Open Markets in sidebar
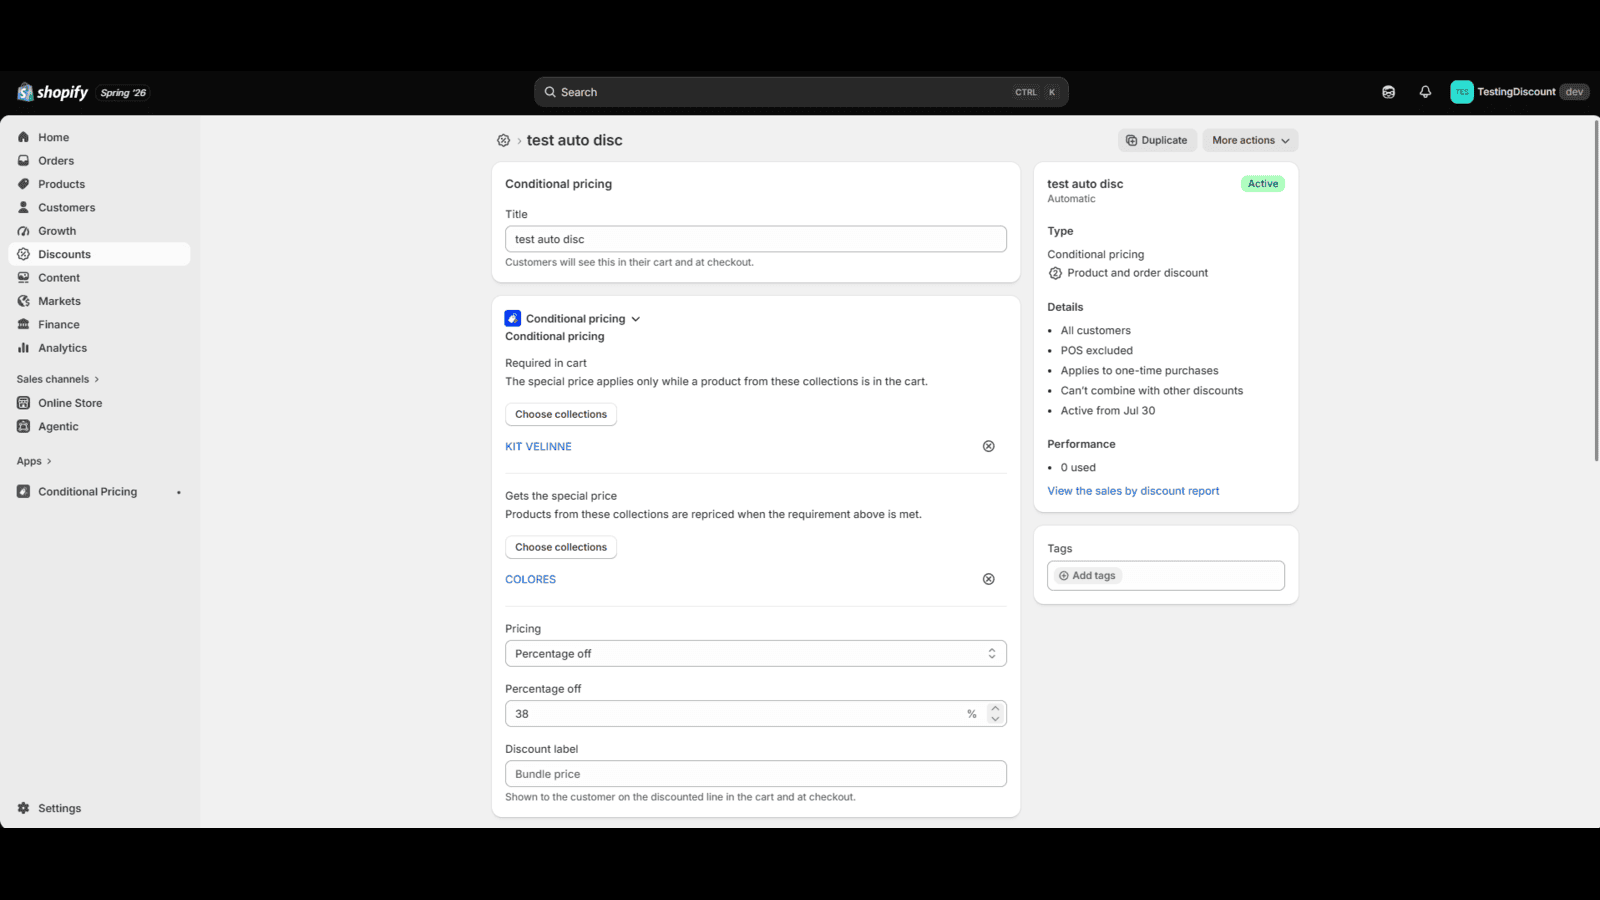This screenshot has width=1600, height=900. point(99,301)
